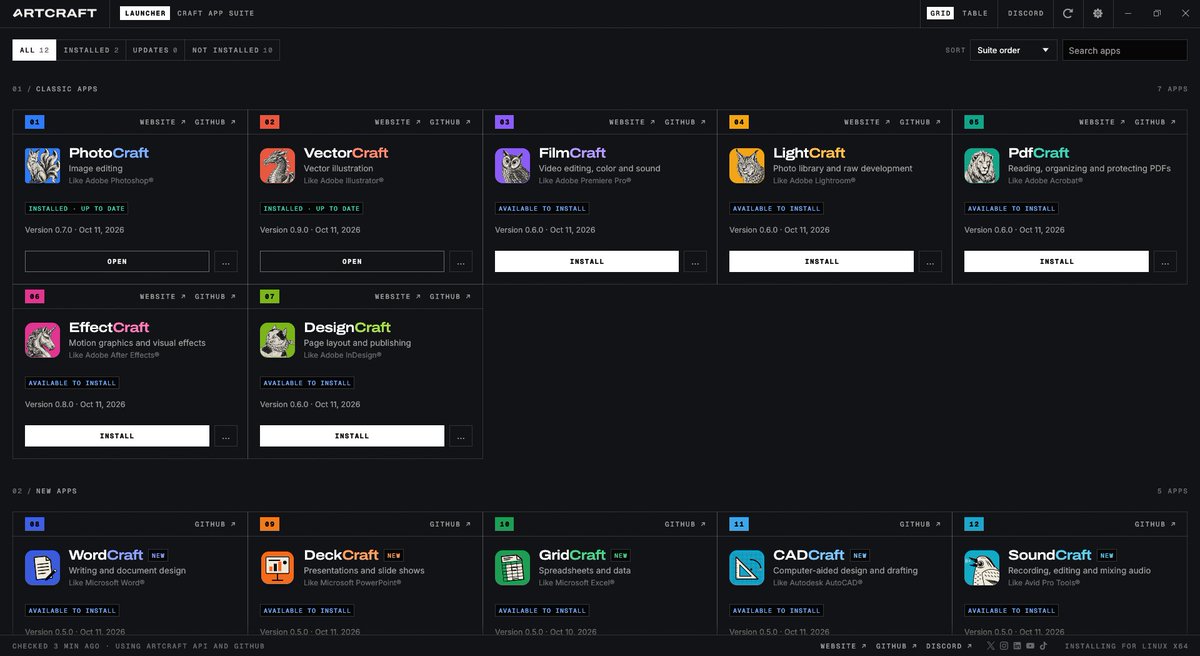Click the GridCraft NEW badge
Screen dimensions: 1200x656
(622, 555)
